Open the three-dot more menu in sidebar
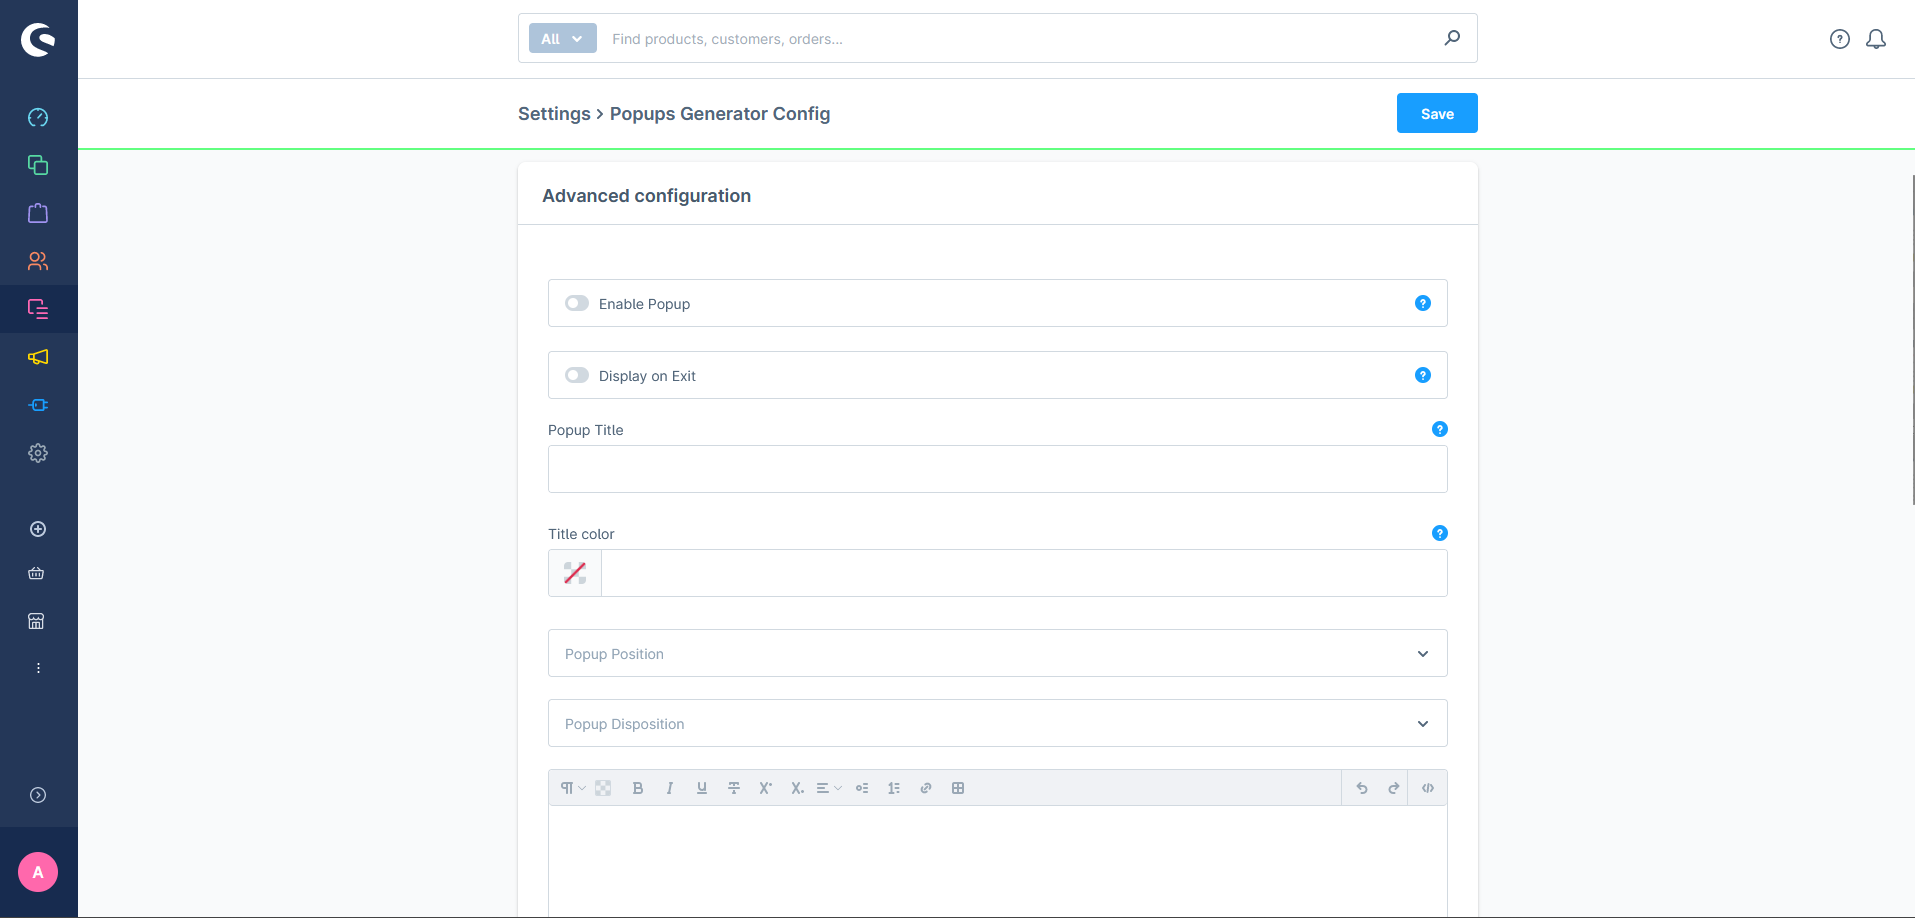This screenshot has height=918, width=1915. tap(38, 668)
